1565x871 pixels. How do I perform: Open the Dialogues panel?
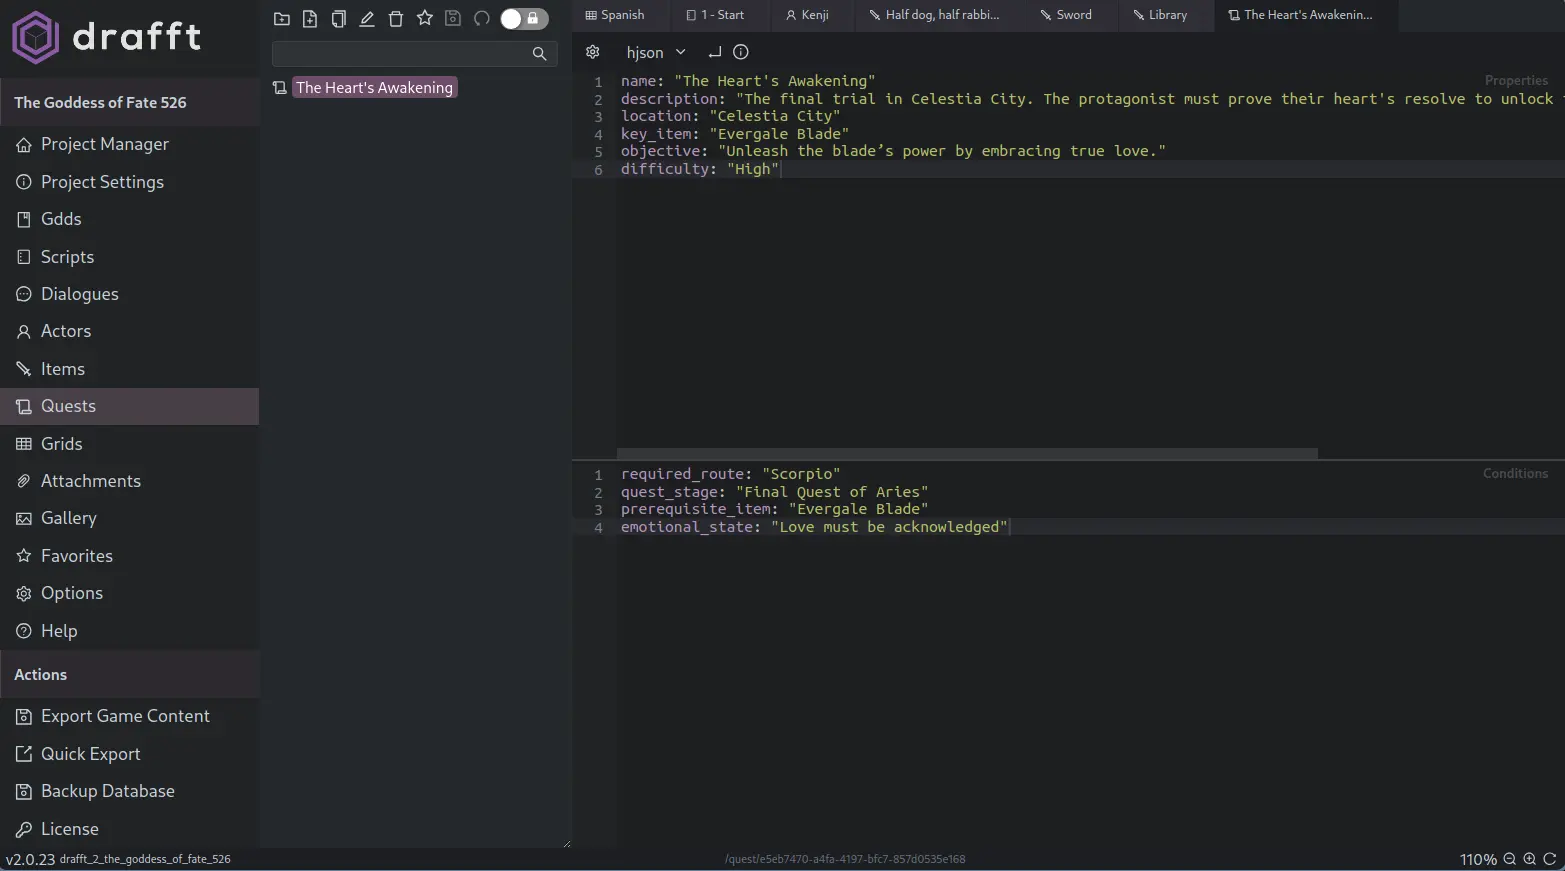point(79,294)
